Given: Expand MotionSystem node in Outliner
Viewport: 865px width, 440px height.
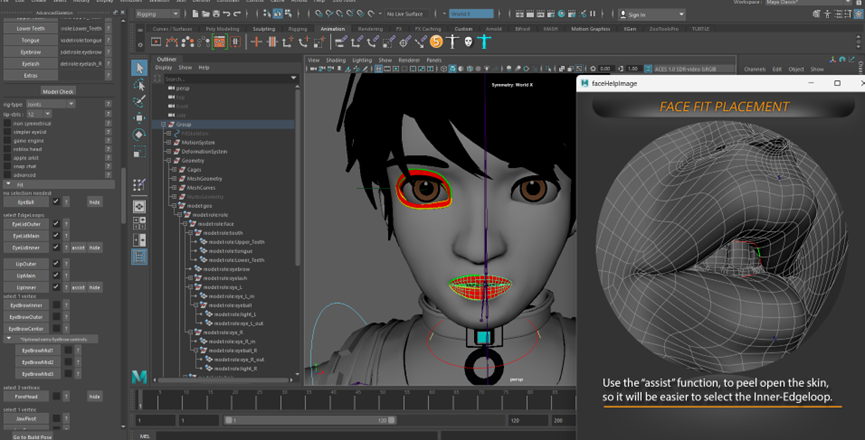Looking at the screenshot, I should point(169,142).
